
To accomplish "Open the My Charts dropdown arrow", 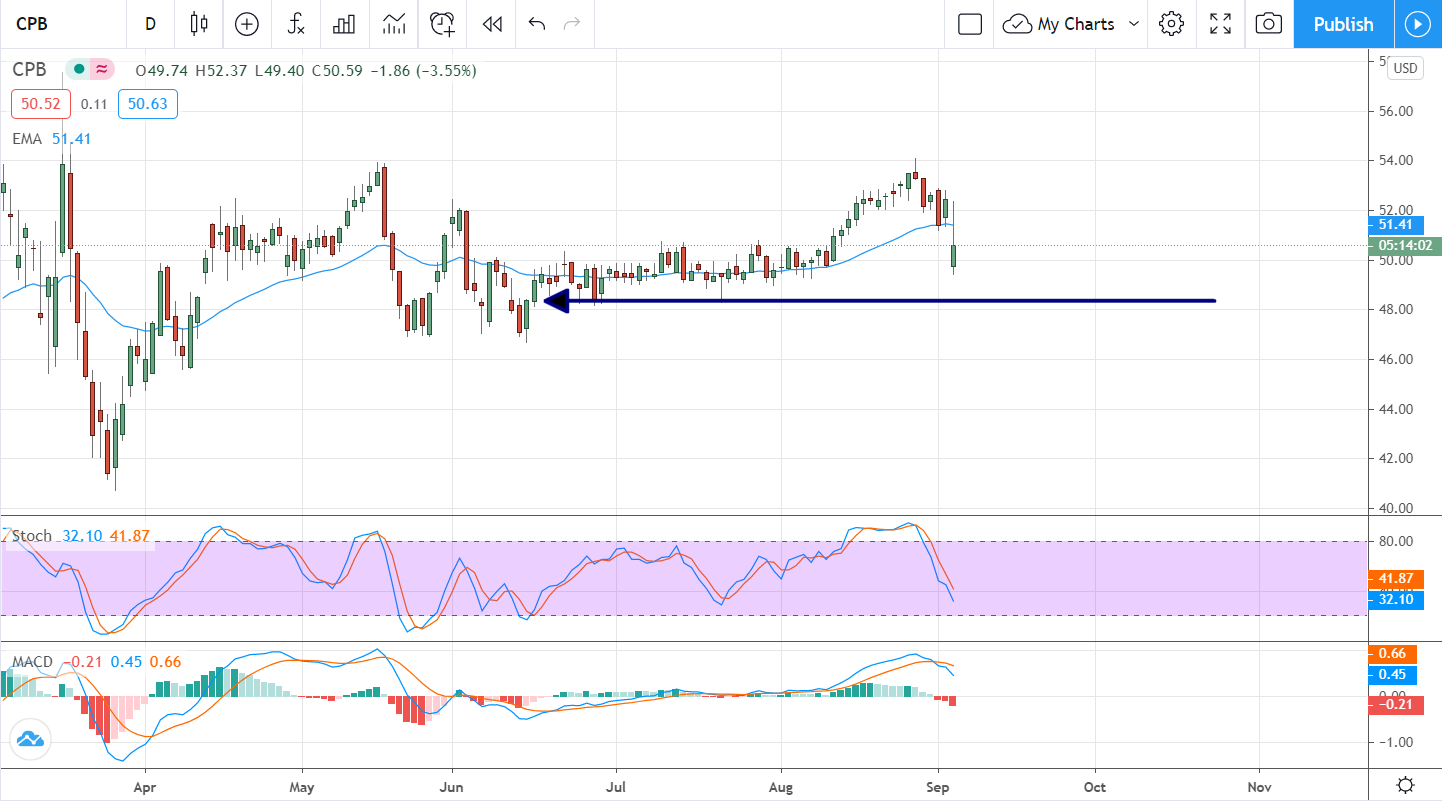I will 1134,24.
